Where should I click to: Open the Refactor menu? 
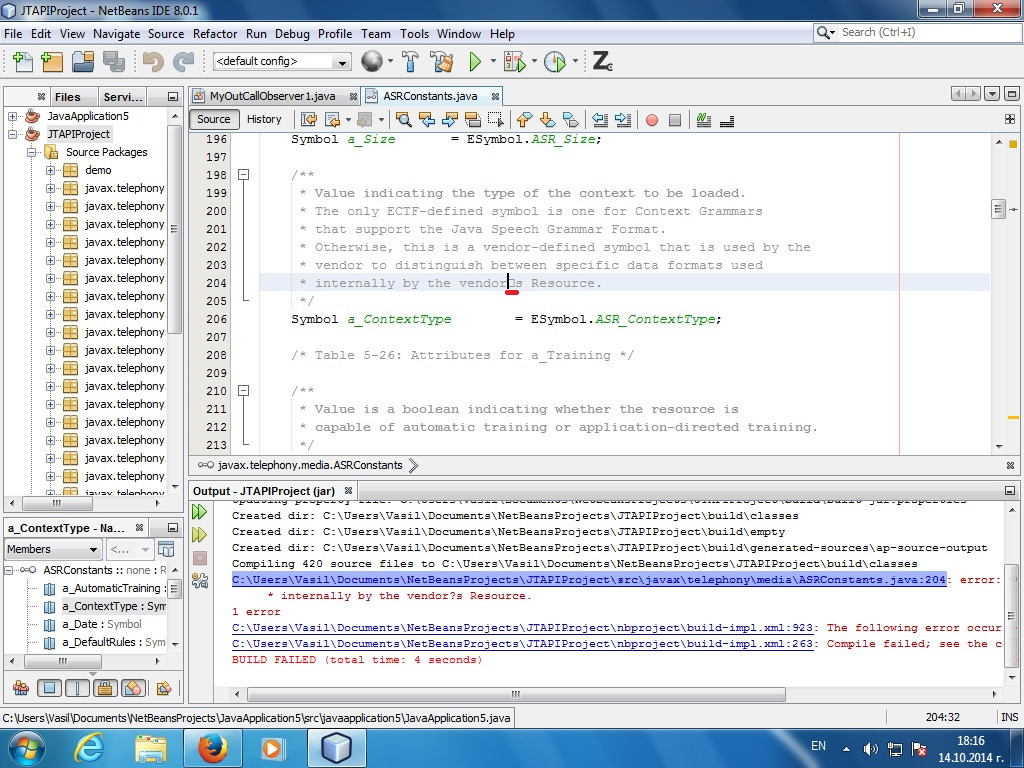pos(215,34)
